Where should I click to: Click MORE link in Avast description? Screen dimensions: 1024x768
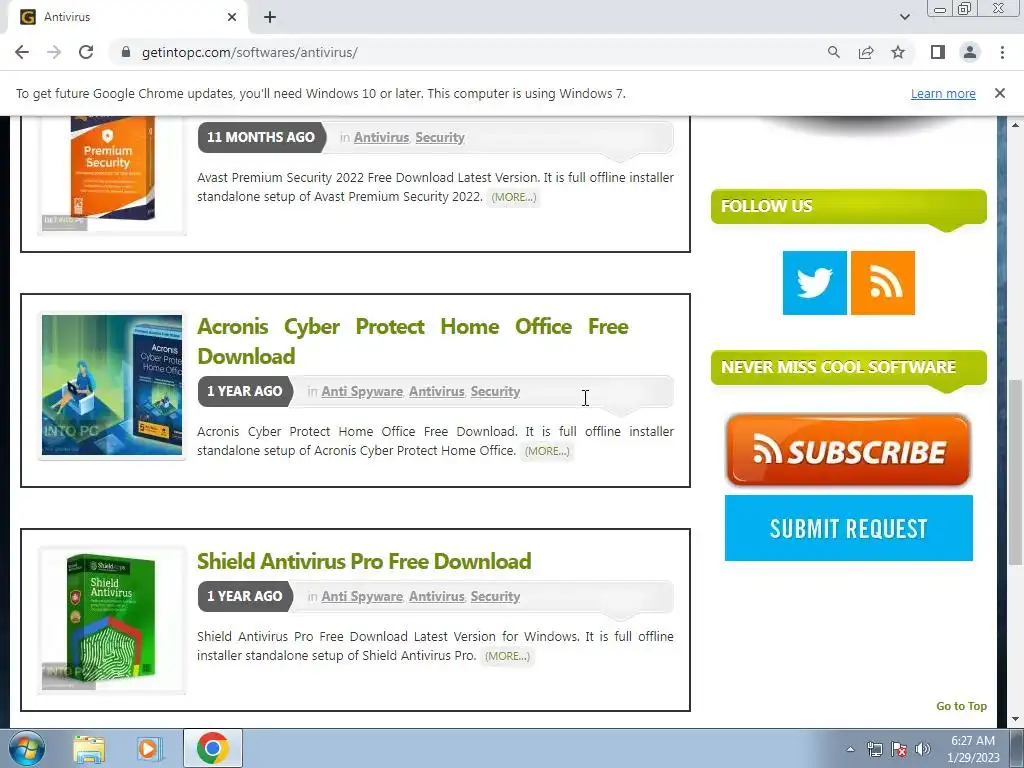click(513, 197)
